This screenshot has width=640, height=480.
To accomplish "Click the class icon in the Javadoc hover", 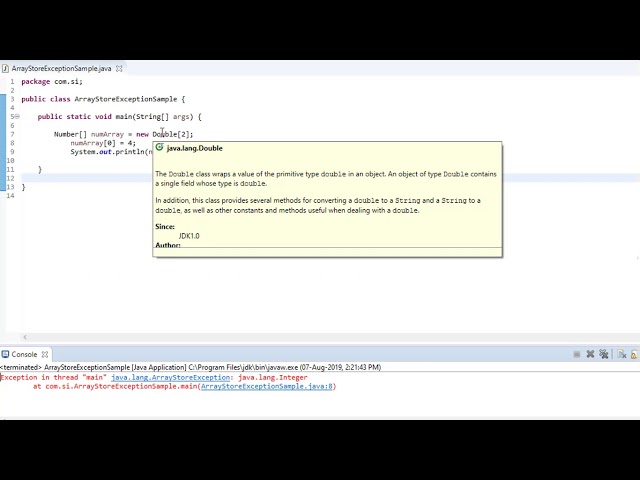I will pos(160,148).
